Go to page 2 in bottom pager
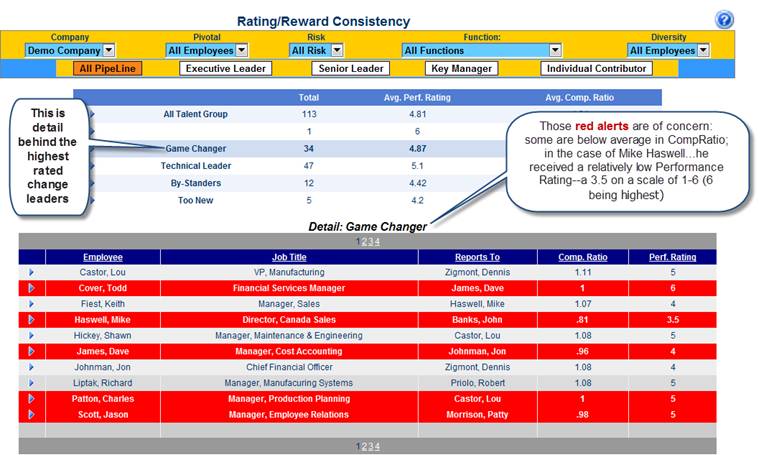The image size is (779, 455). [364, 446]
